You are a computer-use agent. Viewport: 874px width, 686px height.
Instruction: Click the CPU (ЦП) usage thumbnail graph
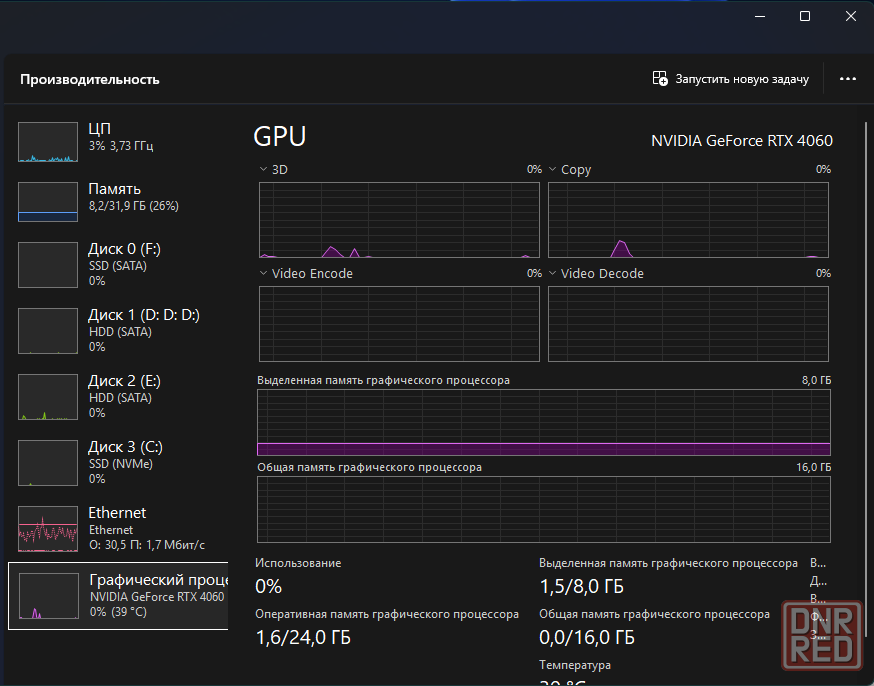[48, 142]
